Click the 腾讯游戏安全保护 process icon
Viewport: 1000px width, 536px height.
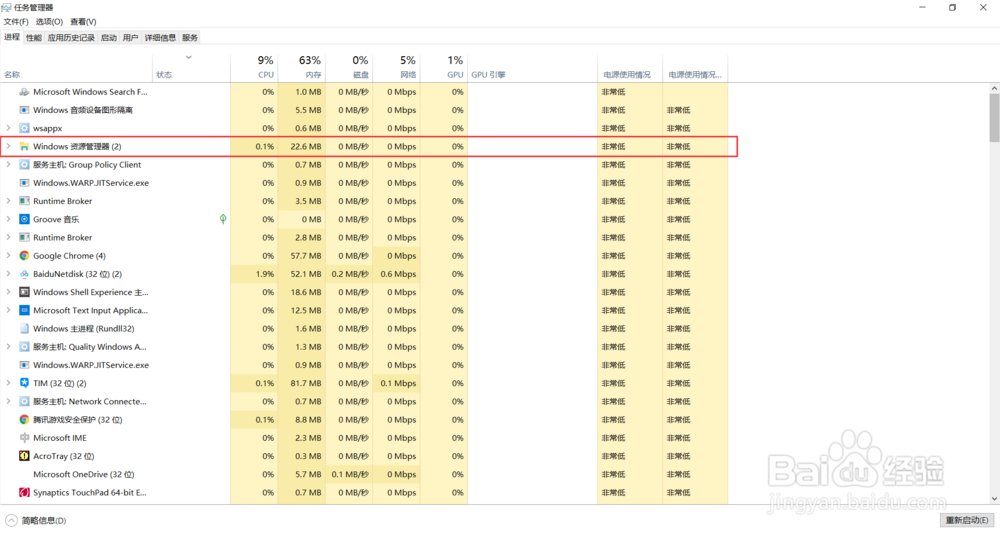(24, 419)
